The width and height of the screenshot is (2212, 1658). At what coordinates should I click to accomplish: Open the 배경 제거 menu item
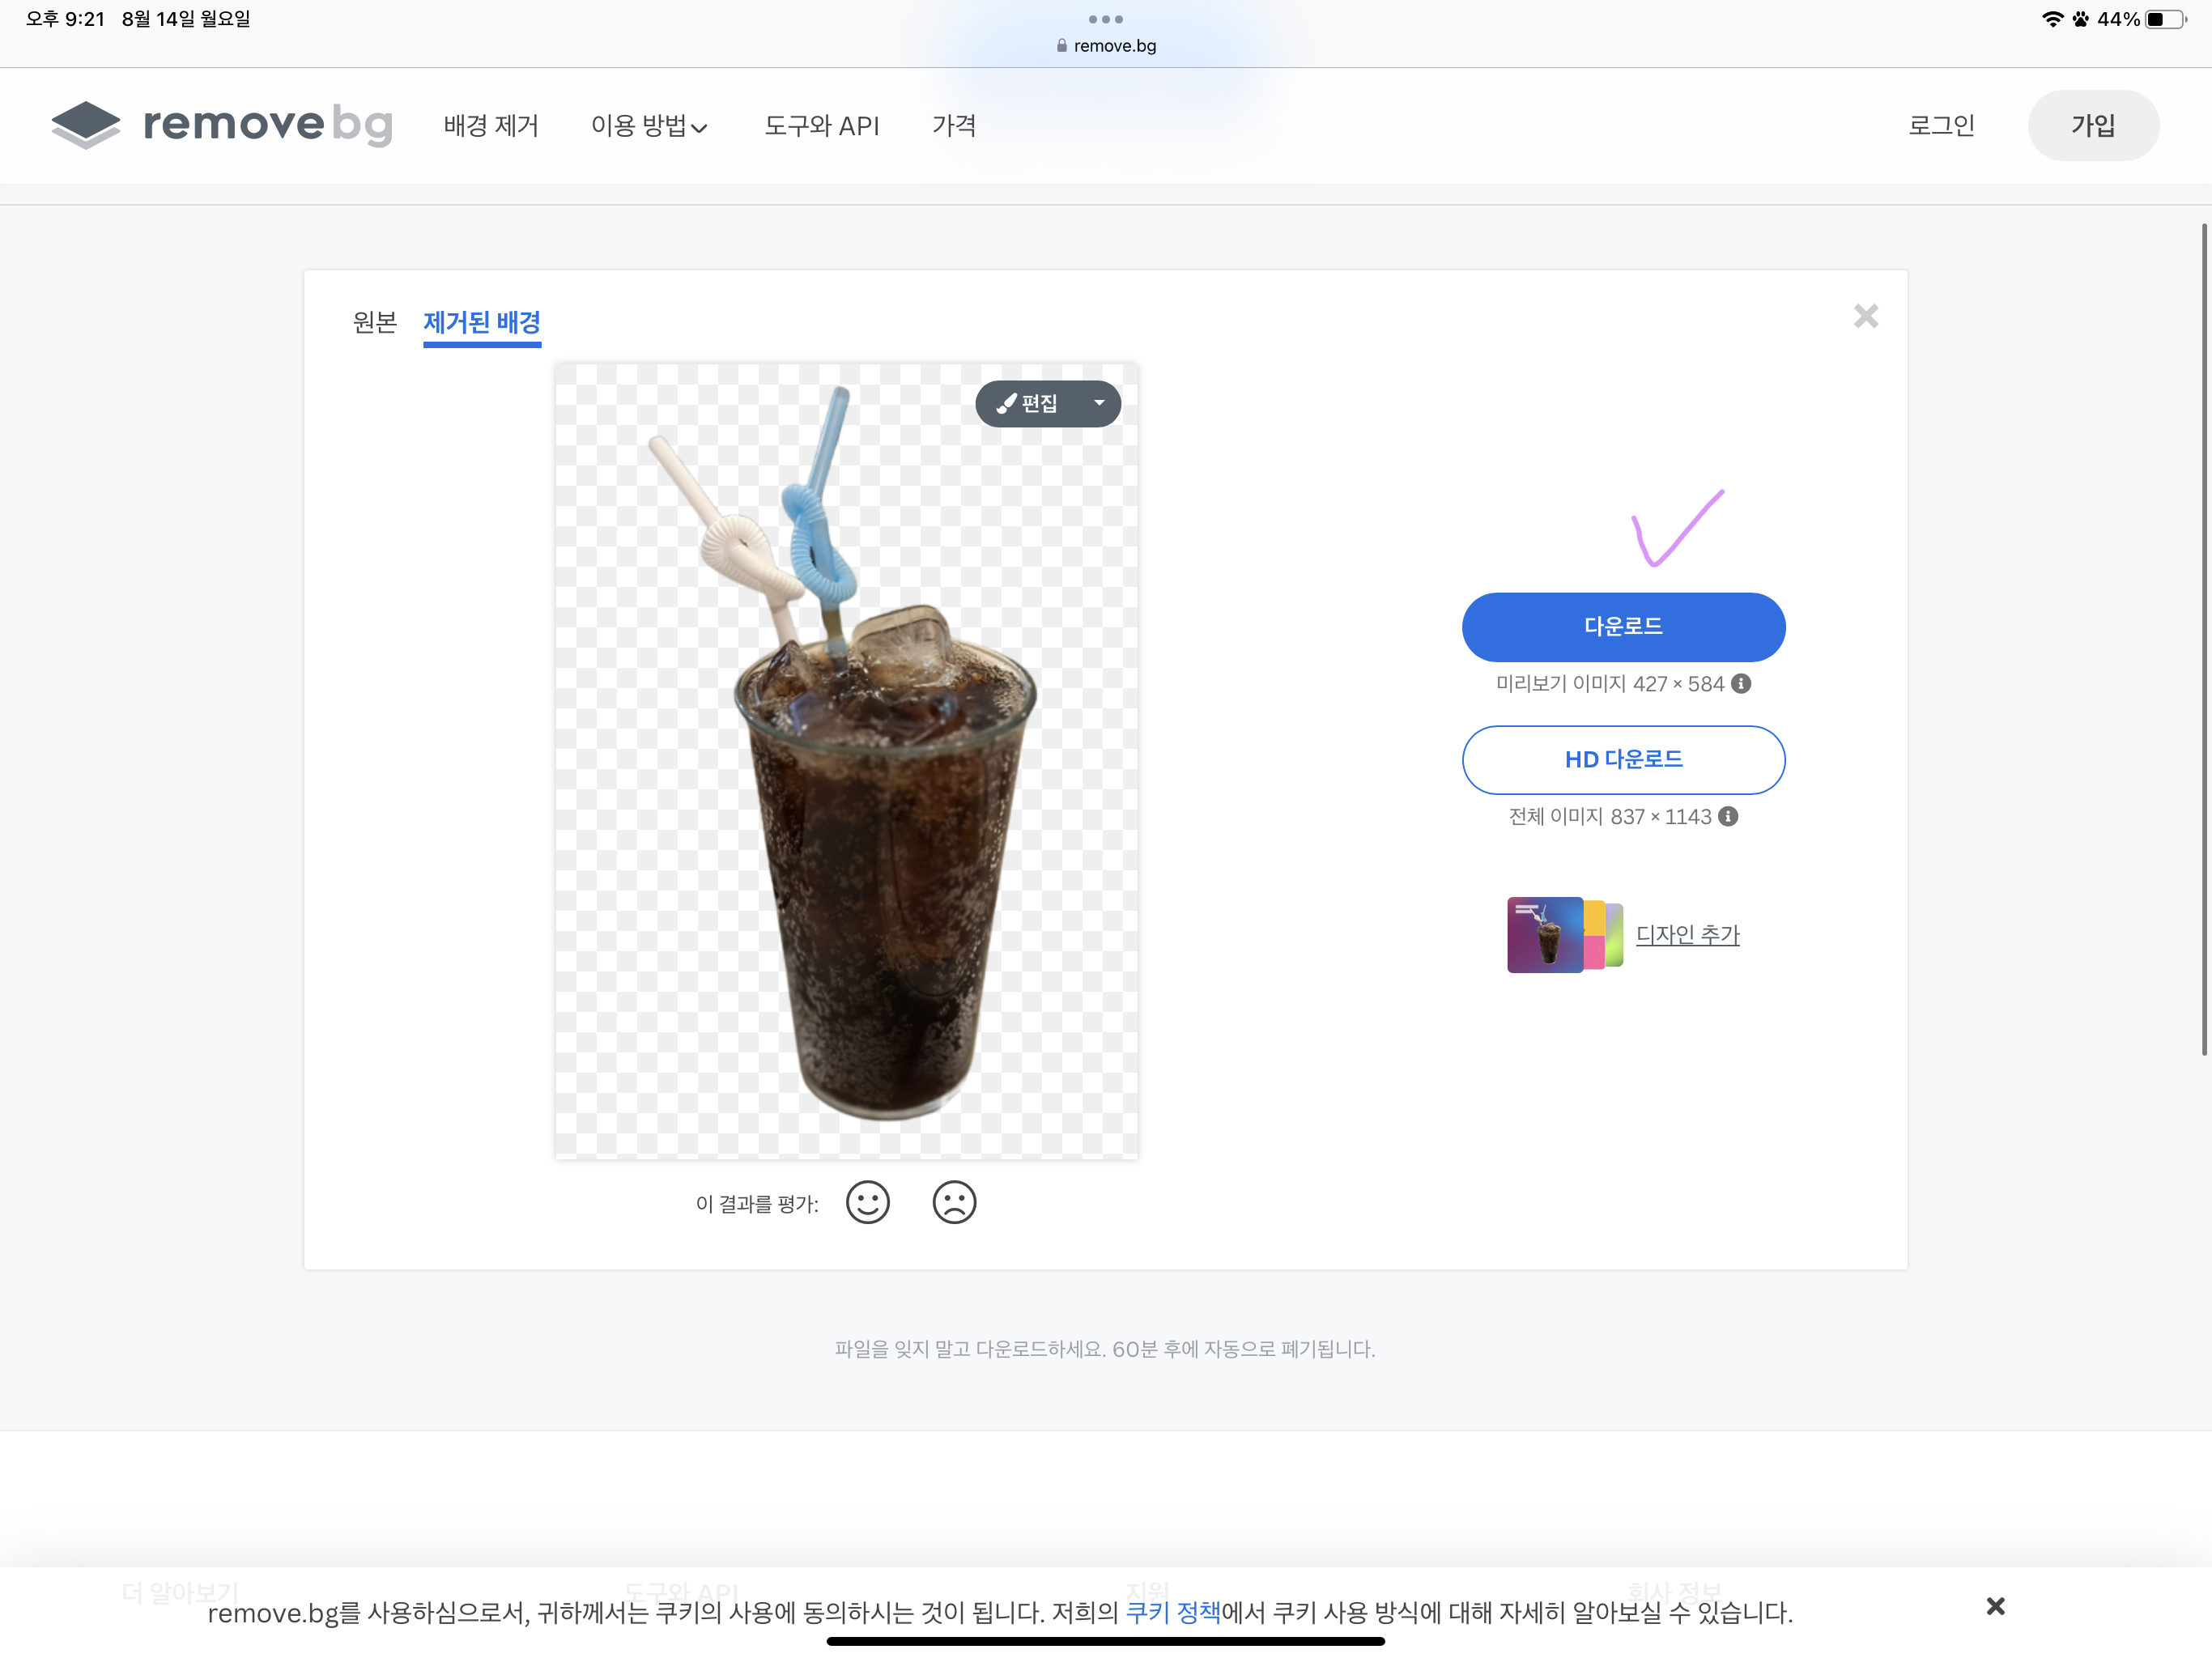(491, 126)
